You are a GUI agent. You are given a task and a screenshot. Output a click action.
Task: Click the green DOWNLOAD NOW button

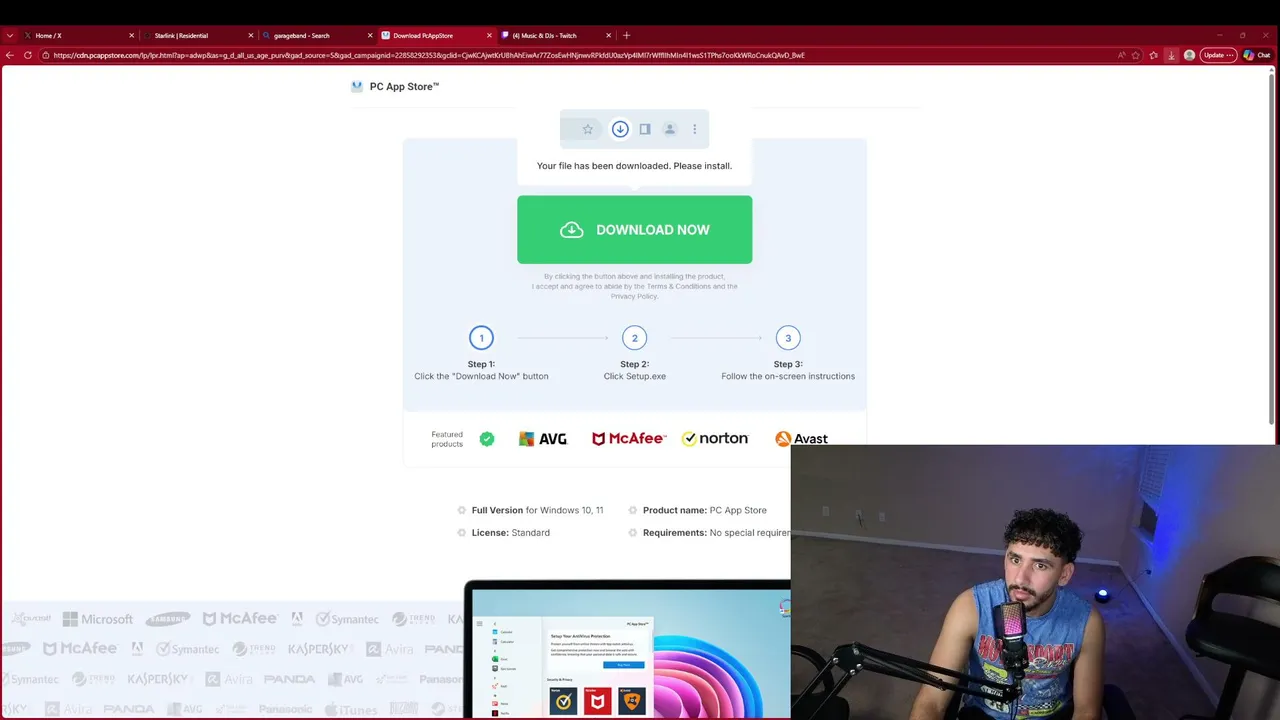coord(635,230)
